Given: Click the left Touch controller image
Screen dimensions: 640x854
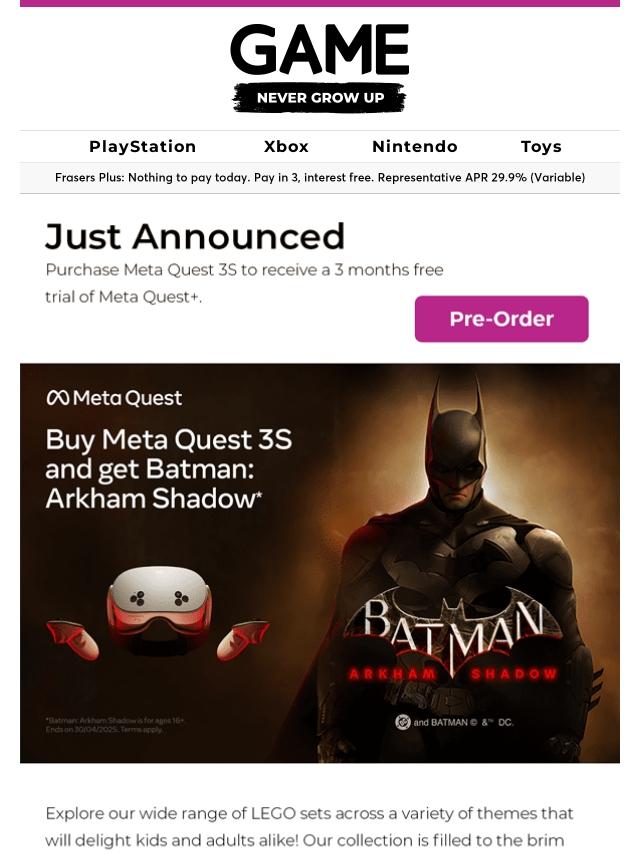Looking at the screenshot, I should click(72, 639).
